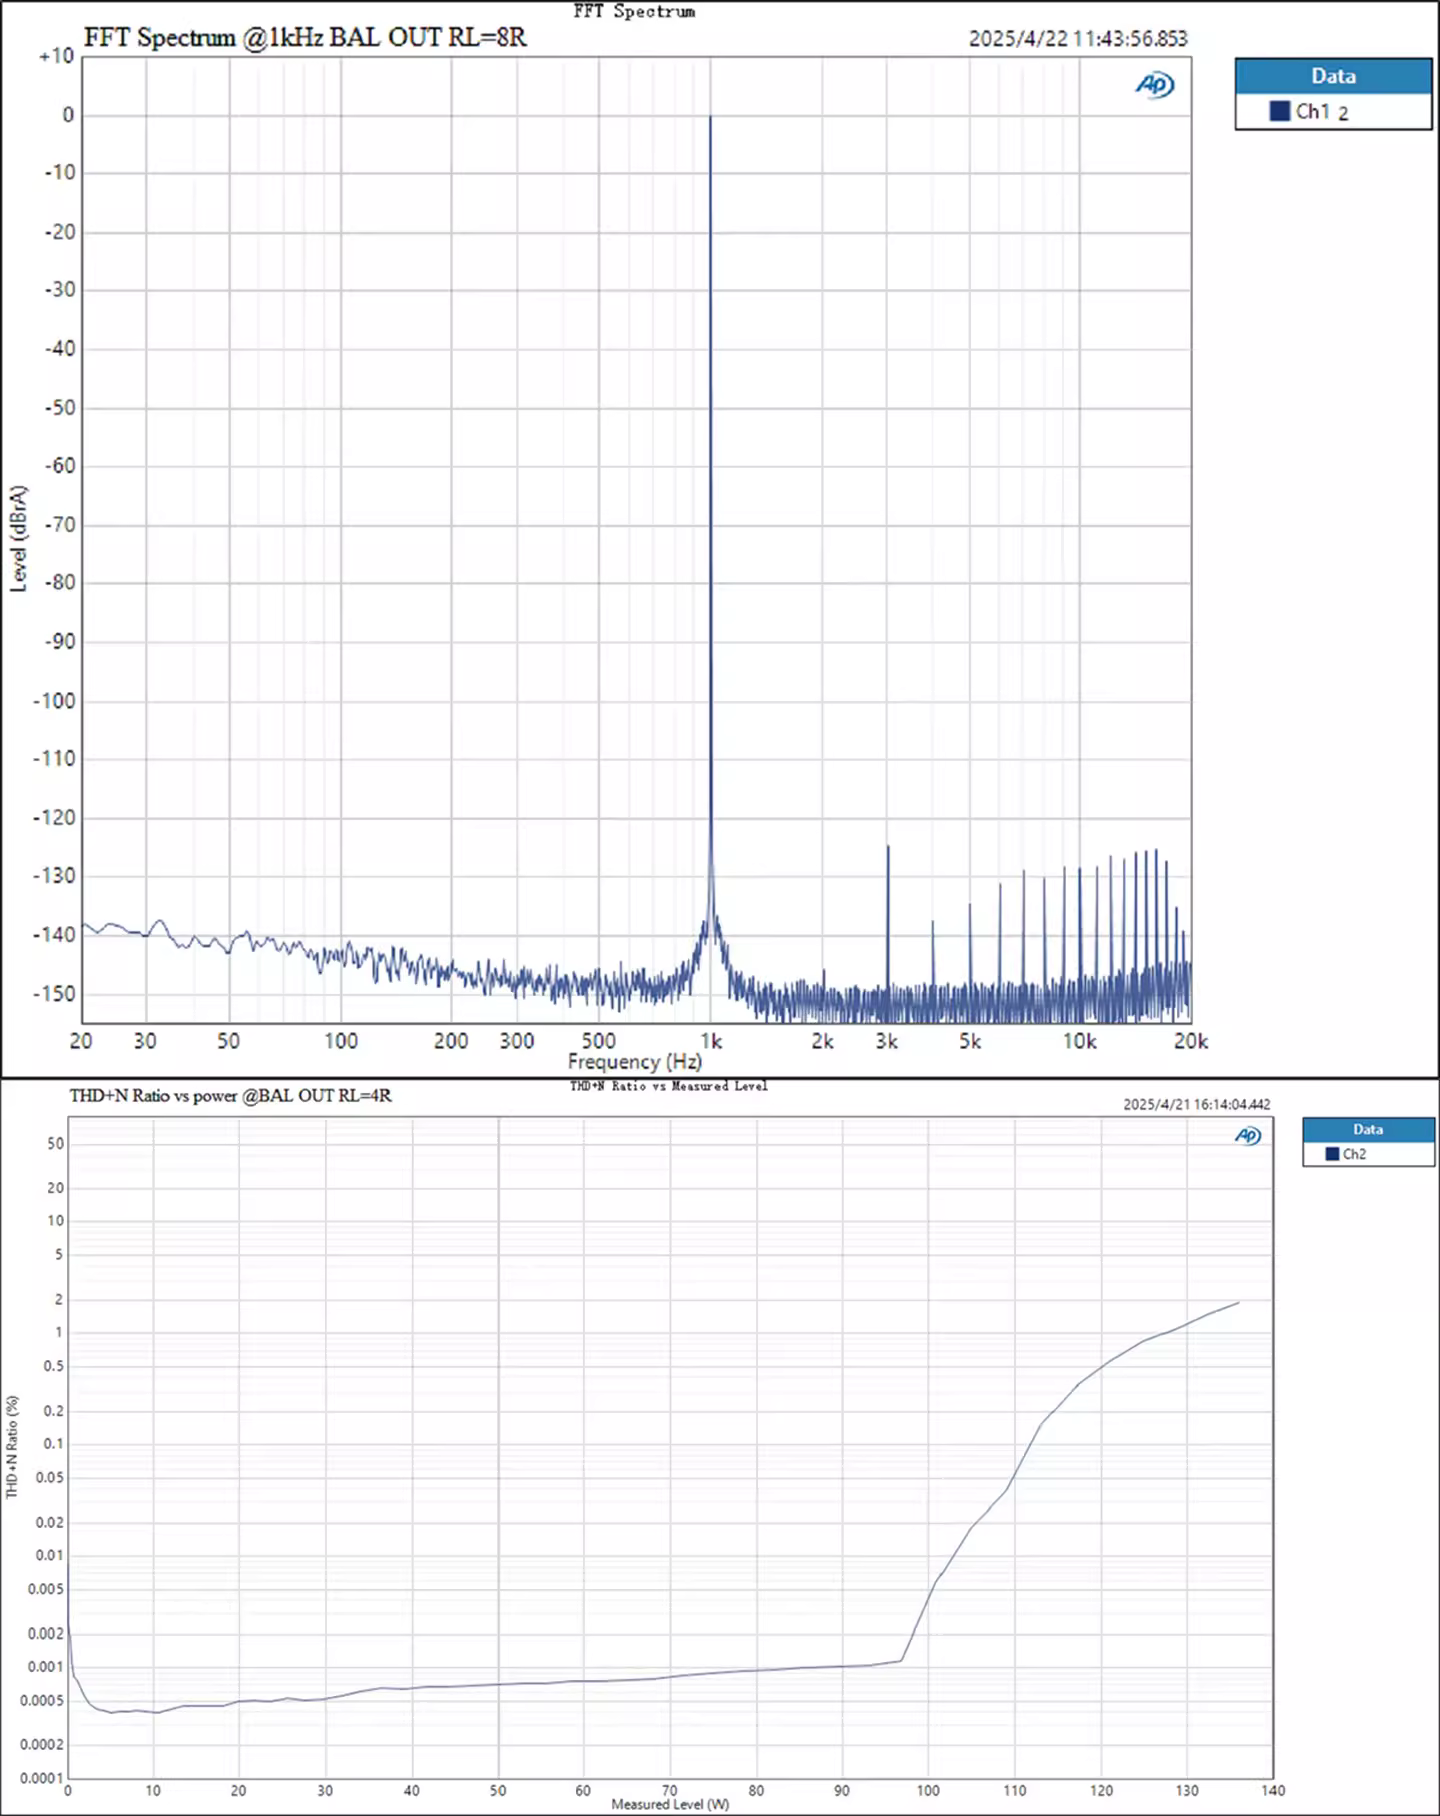Click the title 'FFT Spectrum @1kHz BAL OUT RL=8R'
This screenshot has height=1816, width=1440.
click(305, 38)
